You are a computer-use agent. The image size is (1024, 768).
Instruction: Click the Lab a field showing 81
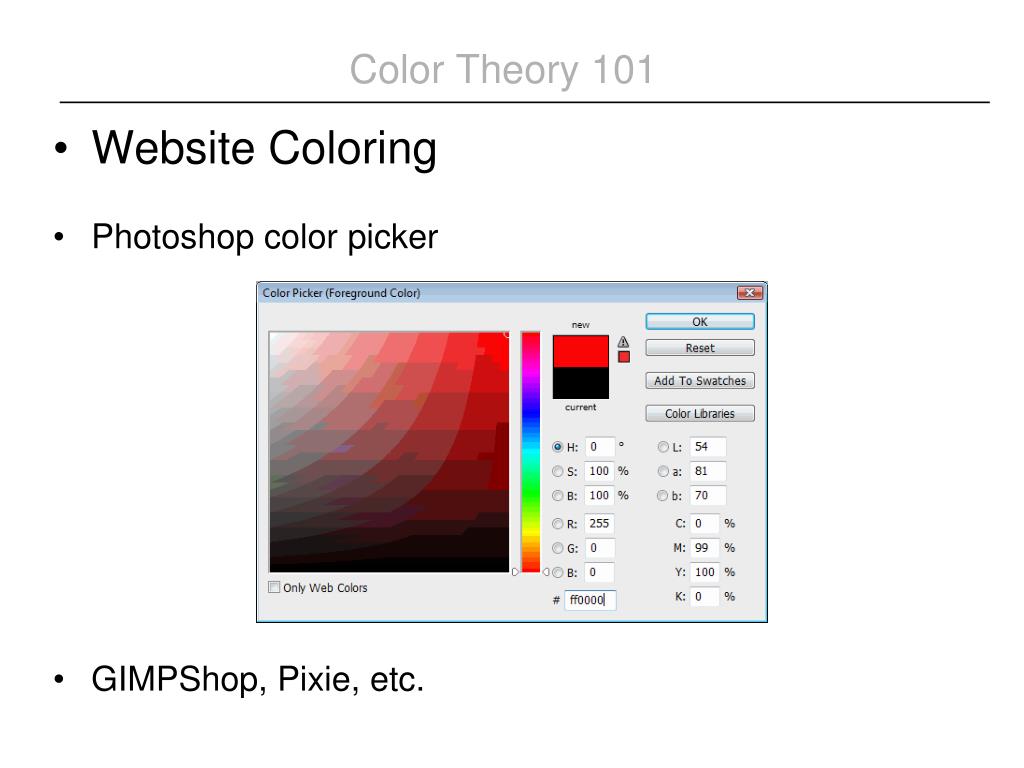pyautogui.click(x=708, y=471)
